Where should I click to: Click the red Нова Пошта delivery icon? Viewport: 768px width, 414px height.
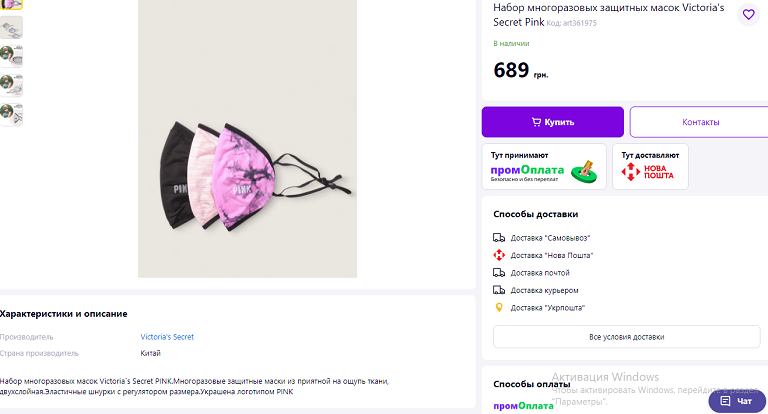point(499,255)
